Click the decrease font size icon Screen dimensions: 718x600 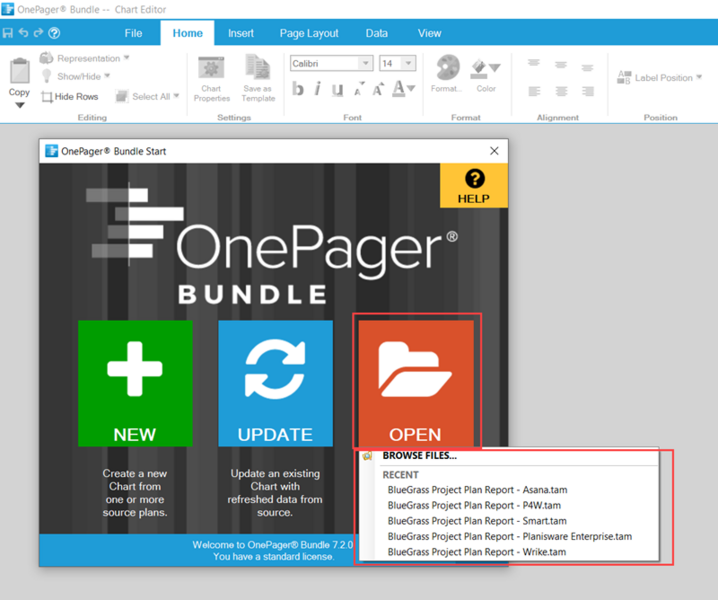[x=359, y=89]
